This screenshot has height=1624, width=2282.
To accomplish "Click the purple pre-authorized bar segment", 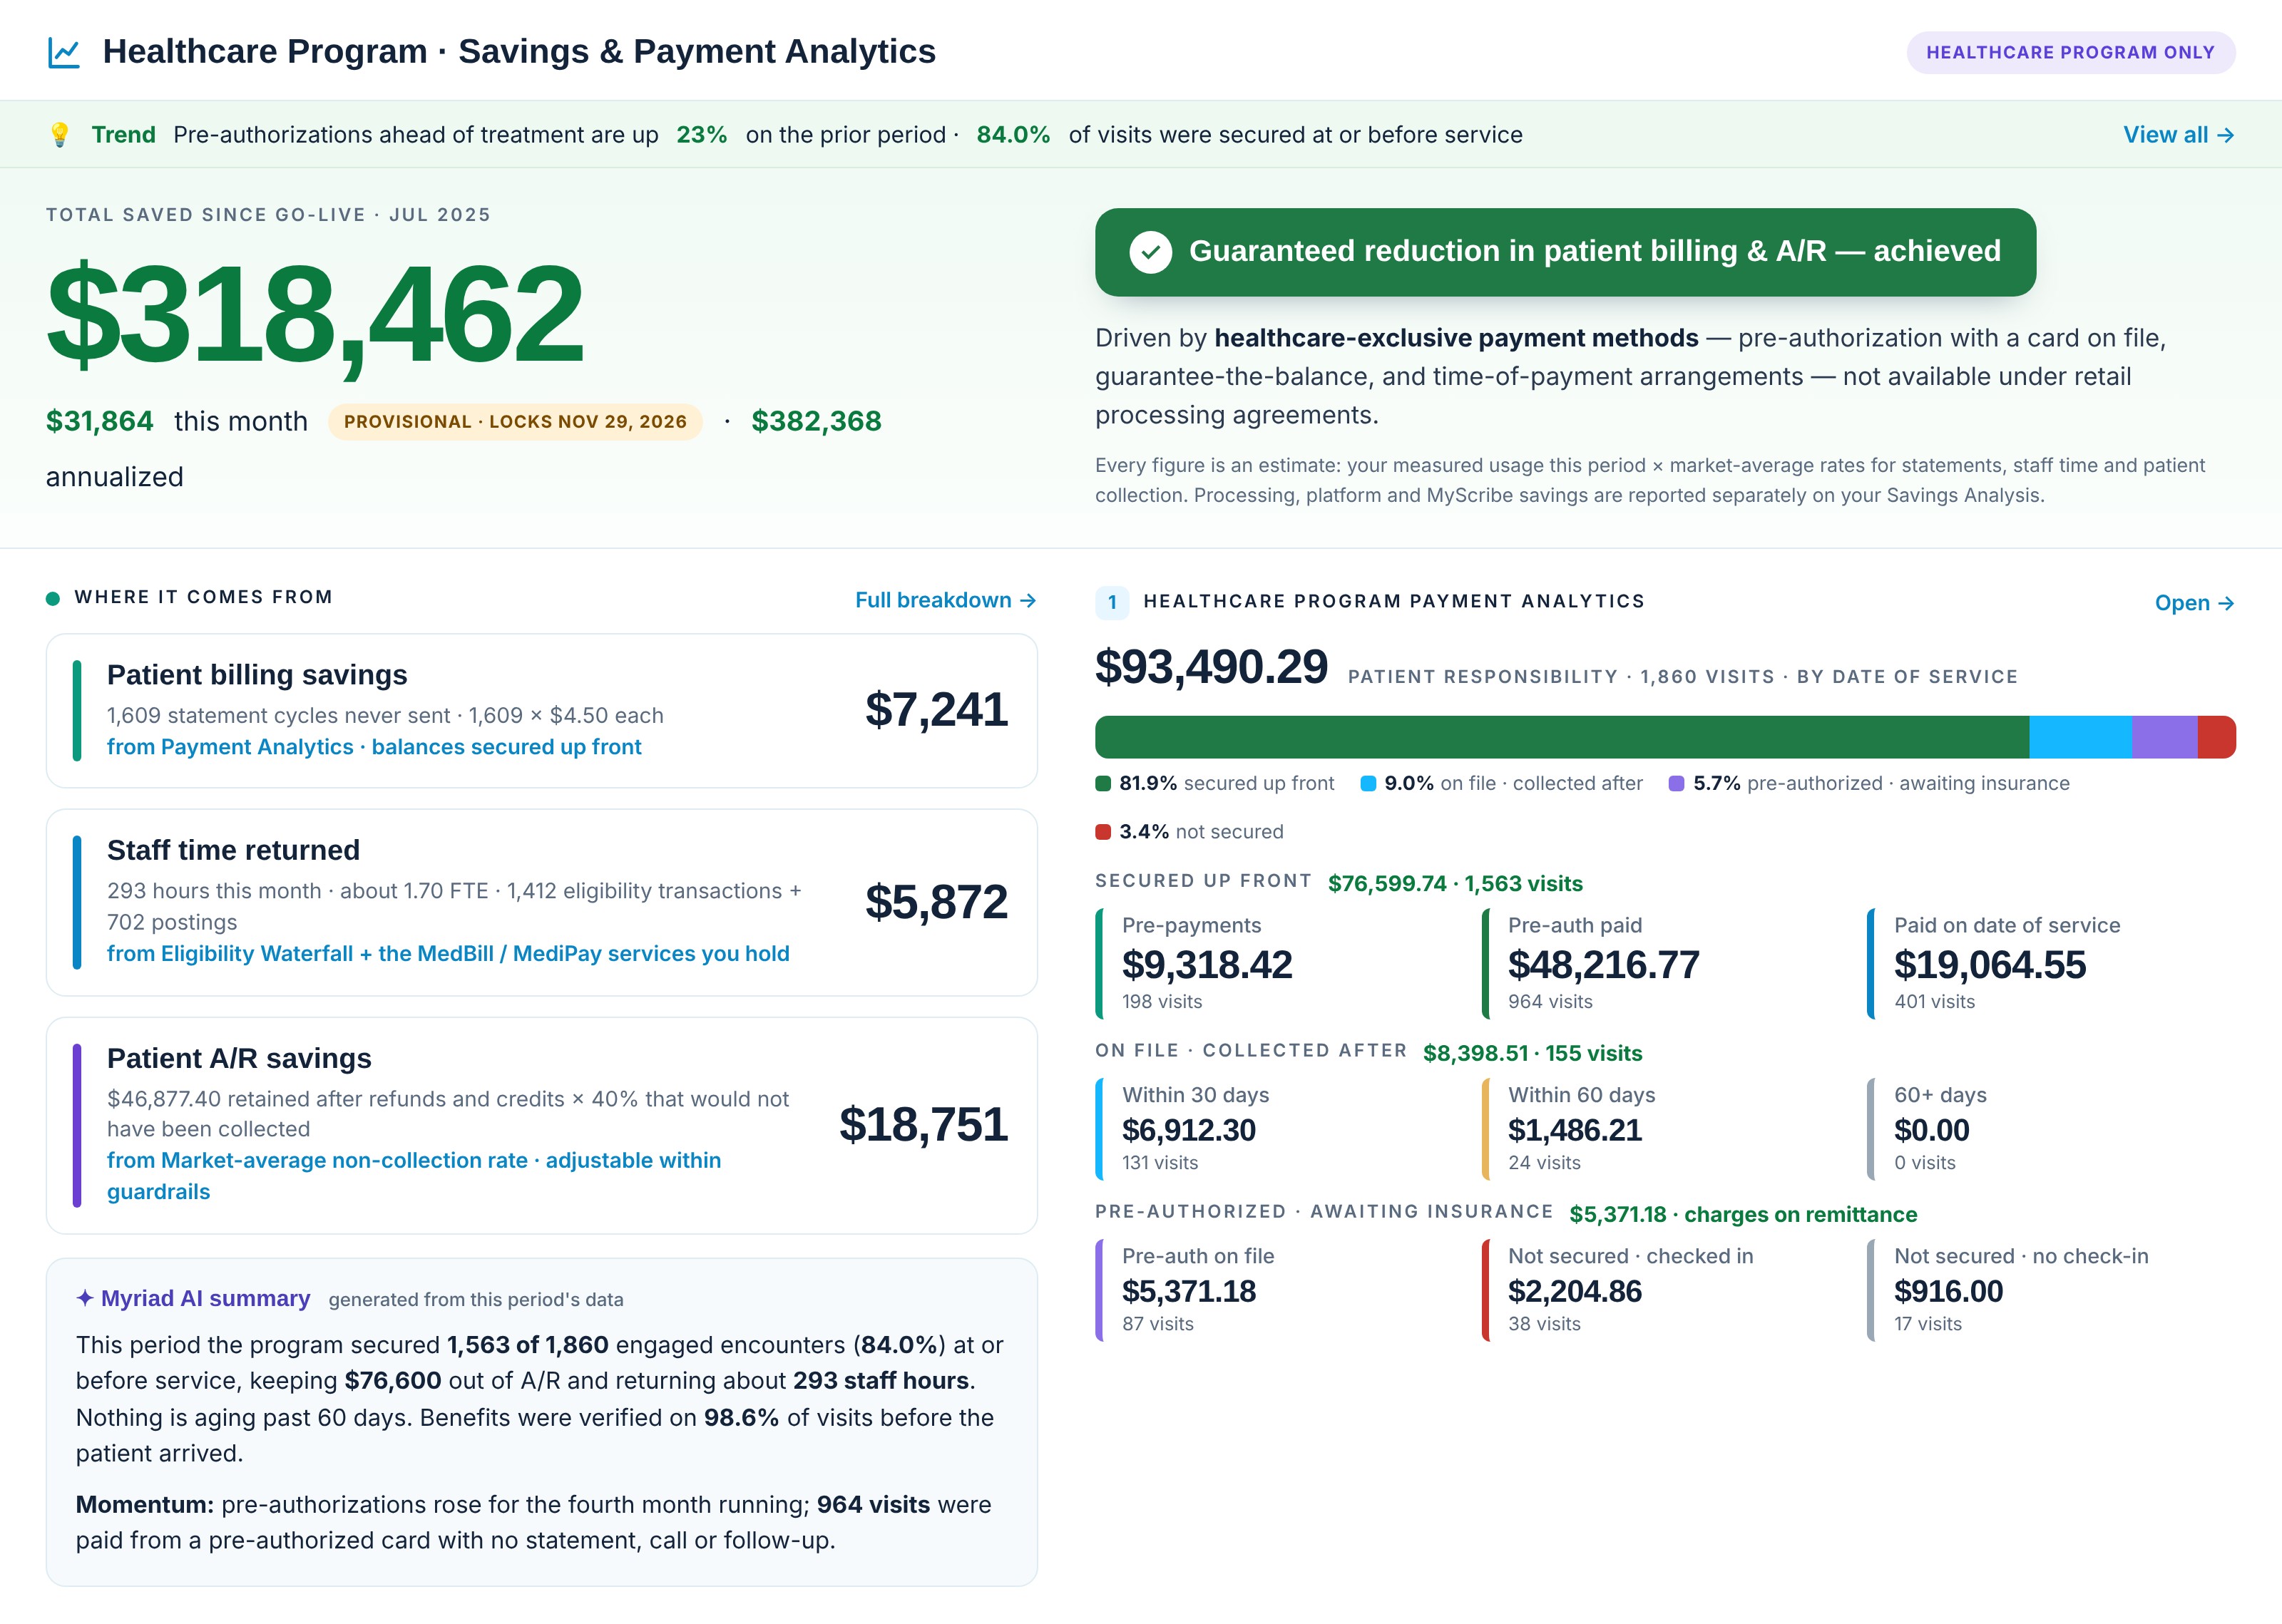I will point(2165,737).
